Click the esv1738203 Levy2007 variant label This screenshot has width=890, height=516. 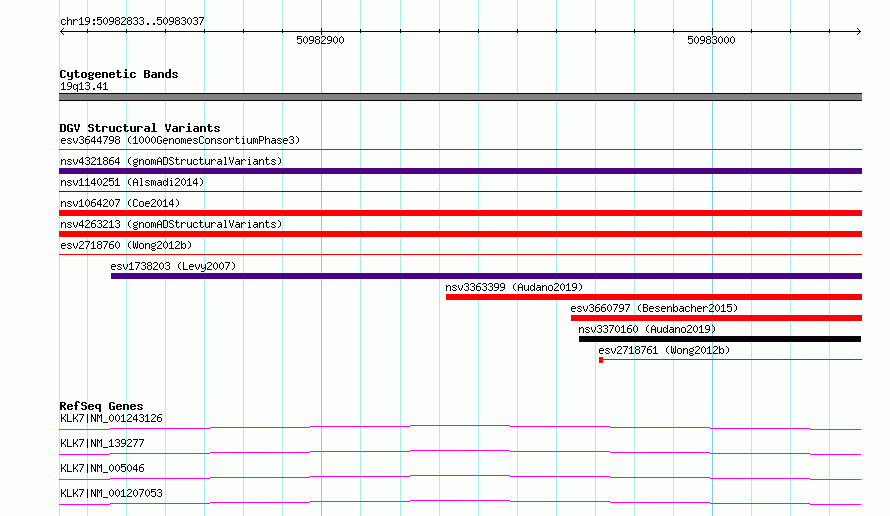tap(173, 266)
